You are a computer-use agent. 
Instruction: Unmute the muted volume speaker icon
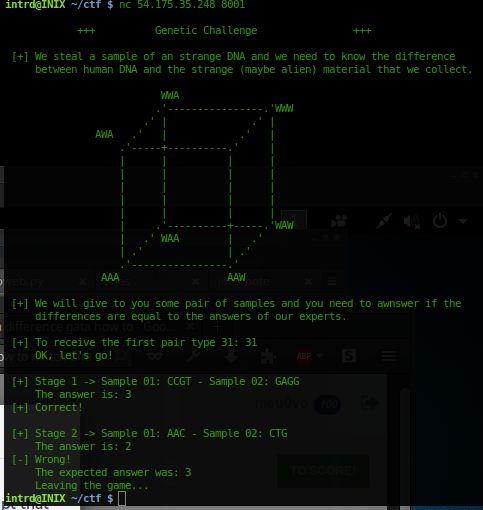pyautogui.click(x=412, y=221)
